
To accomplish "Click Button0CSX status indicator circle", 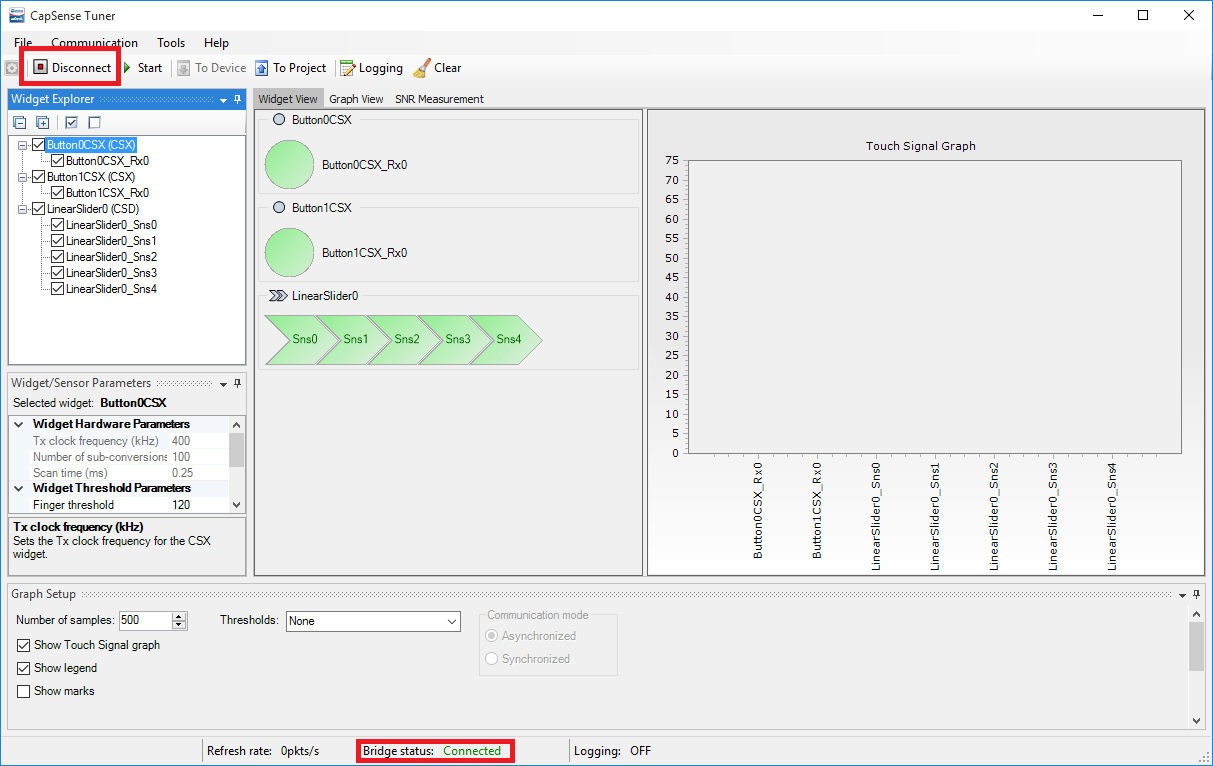I will 279,120.
